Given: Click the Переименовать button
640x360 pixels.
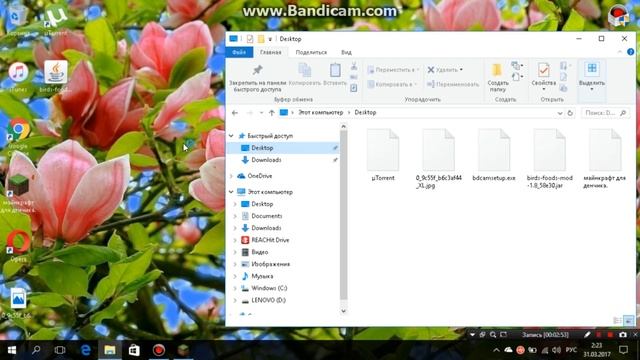Looking at the screenshot, I should click(x=453, y=84).
